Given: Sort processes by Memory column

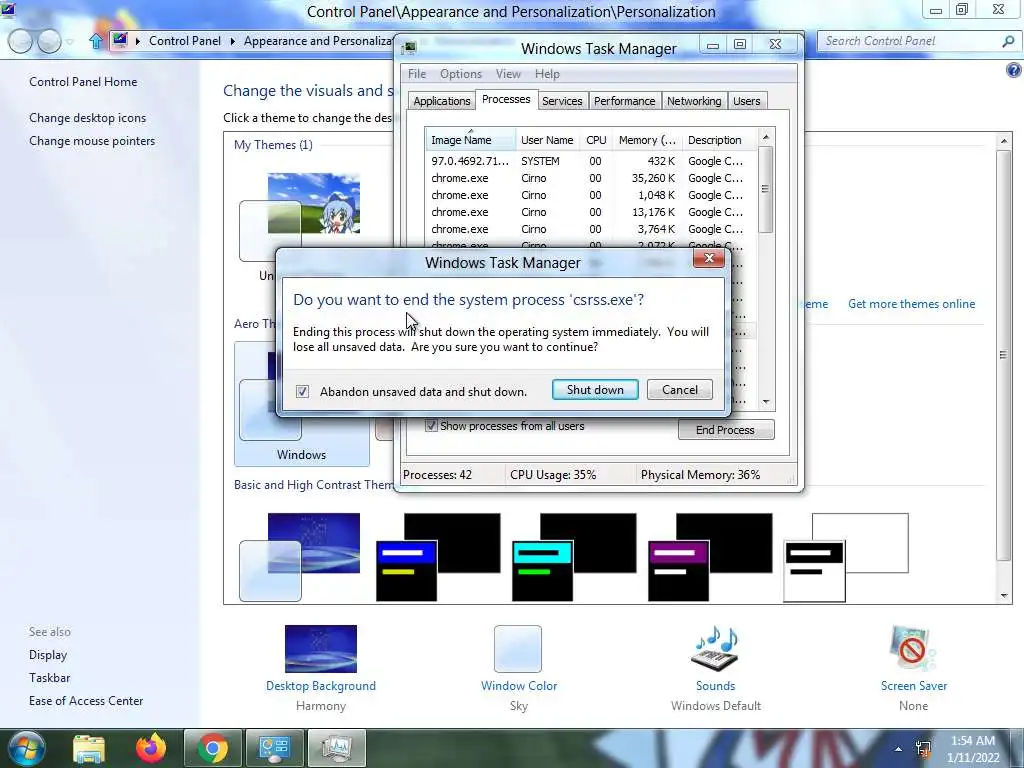Looking at the screenshot, I should tap(647, 140).
